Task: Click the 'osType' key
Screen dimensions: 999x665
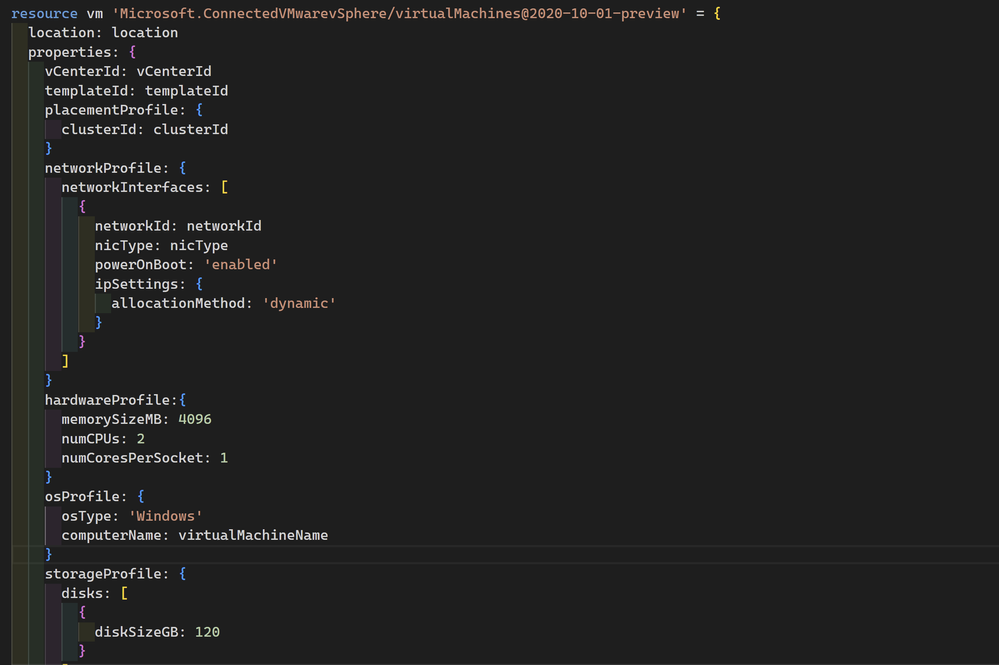Action: click(x=86, y=516)
